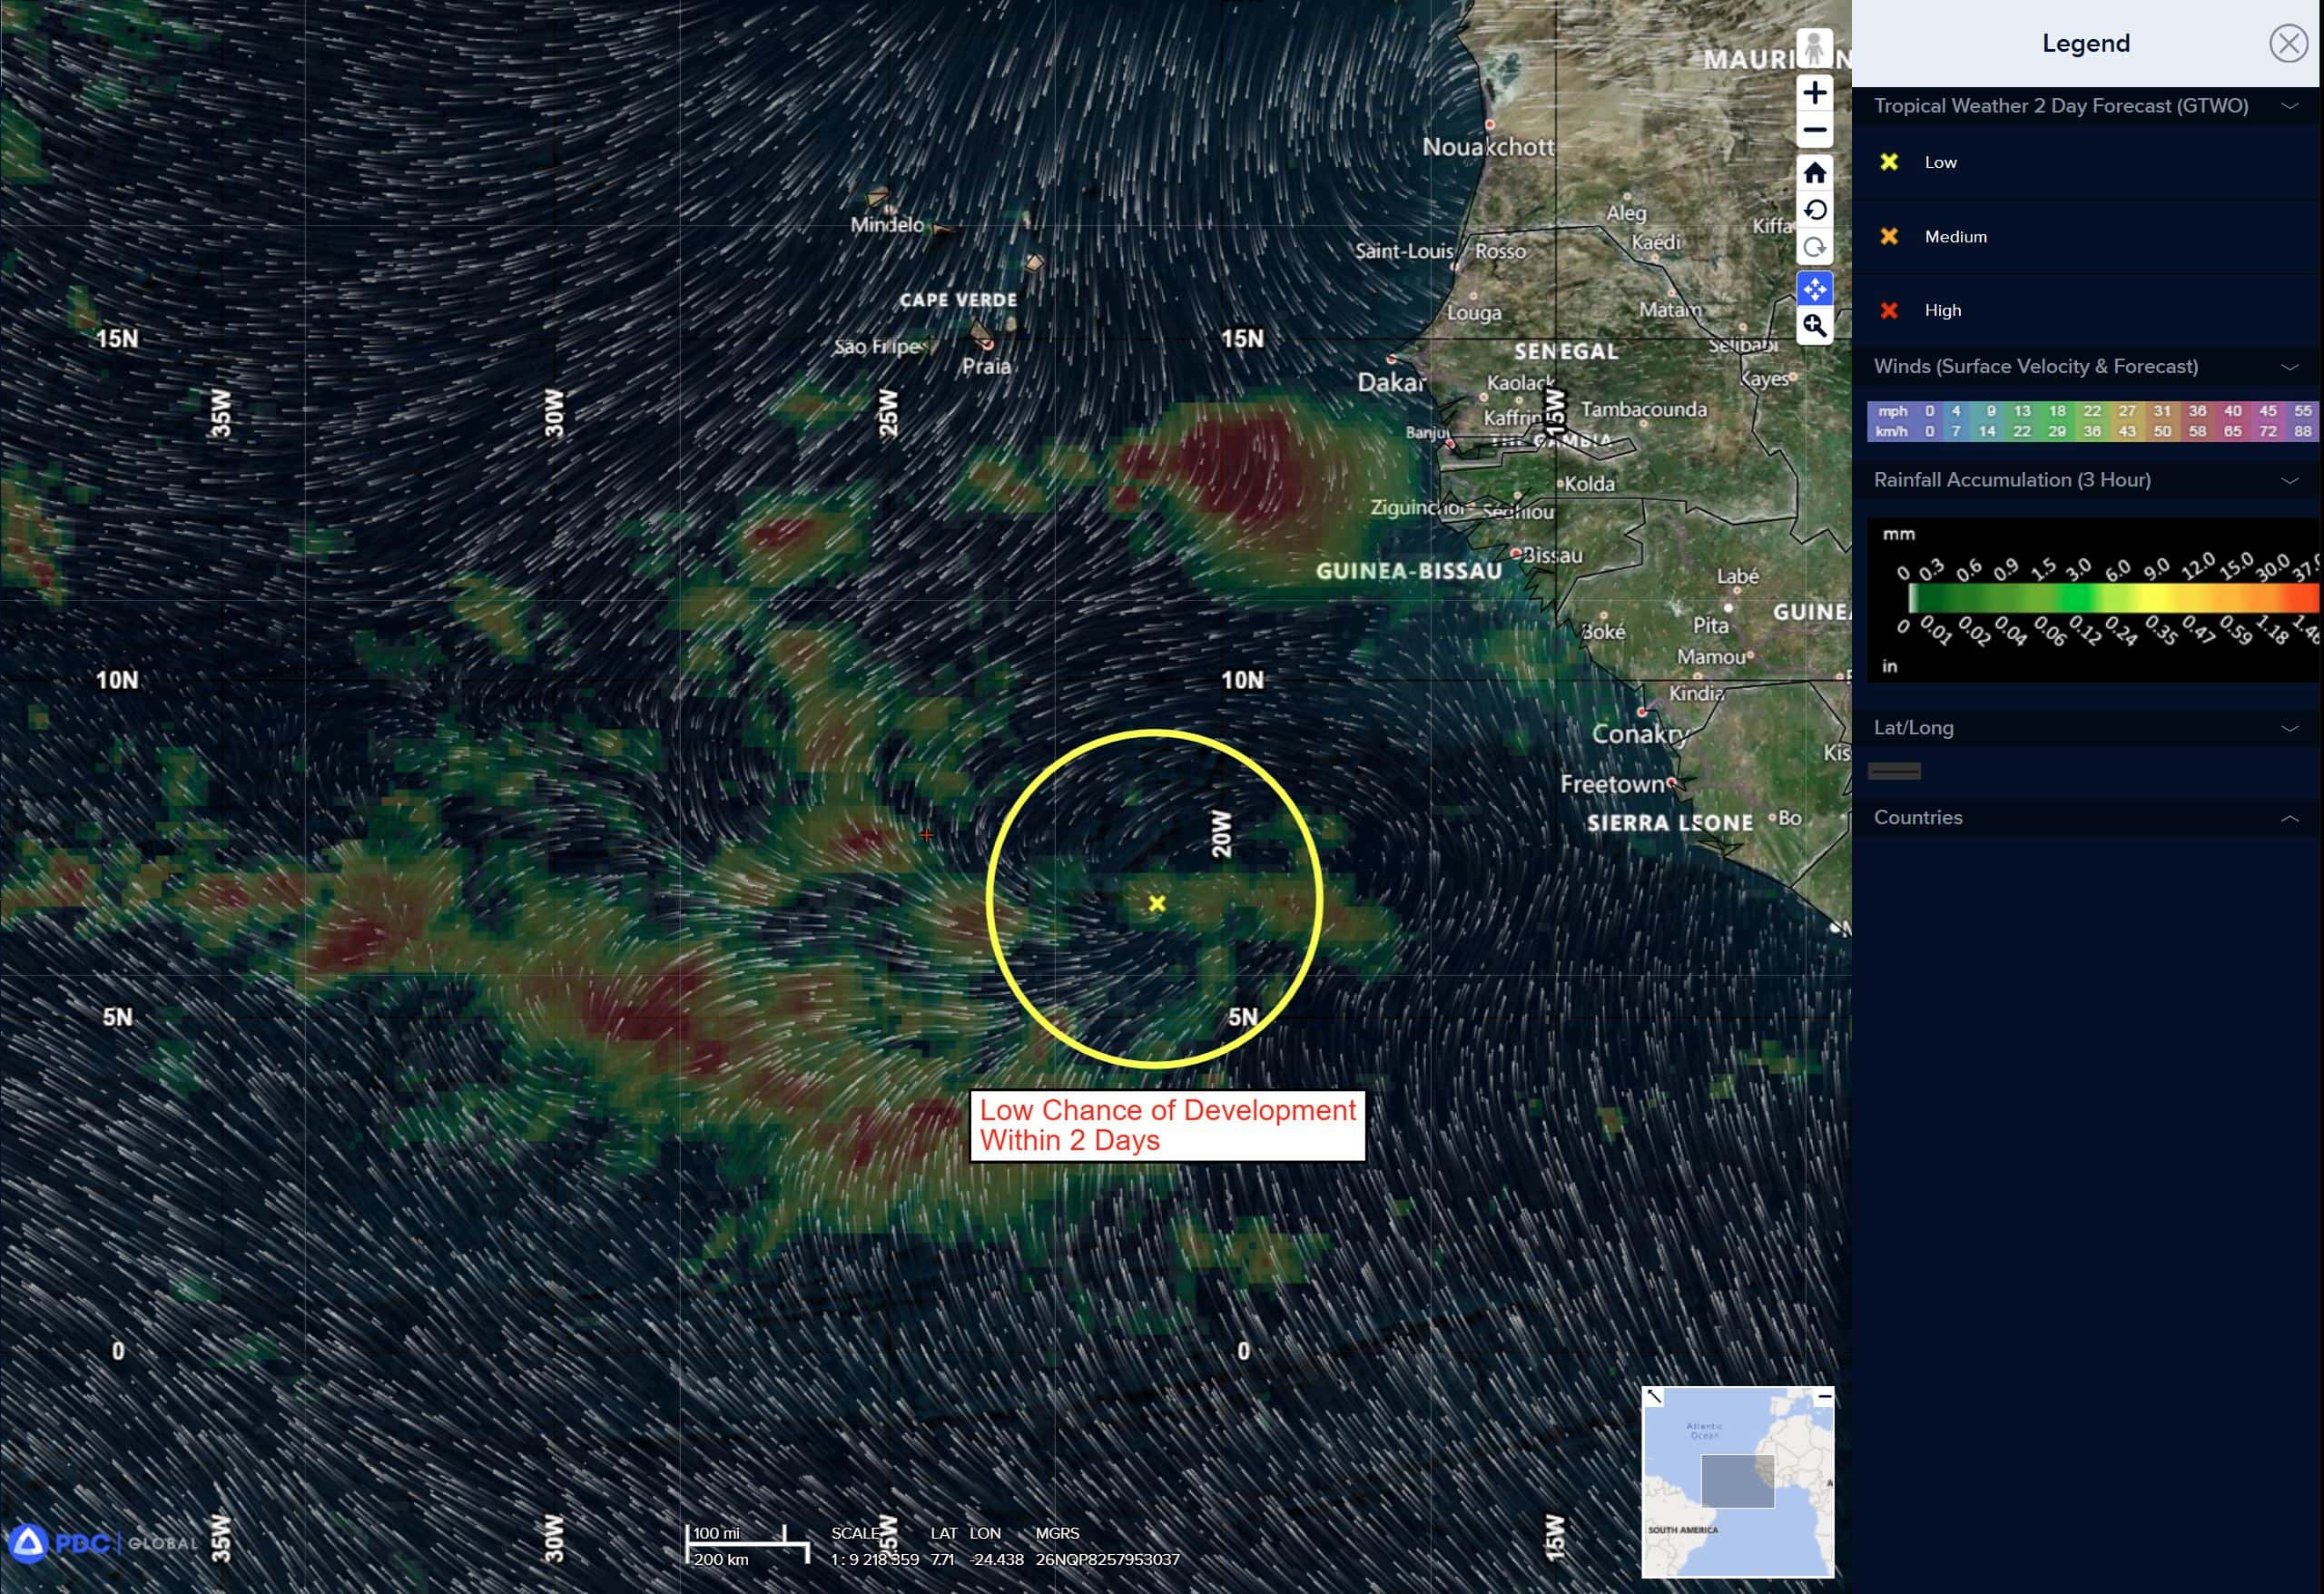The image size is (2324, 1594).
Task: Activate the pan arrows tool
Action: (1814, 289)
